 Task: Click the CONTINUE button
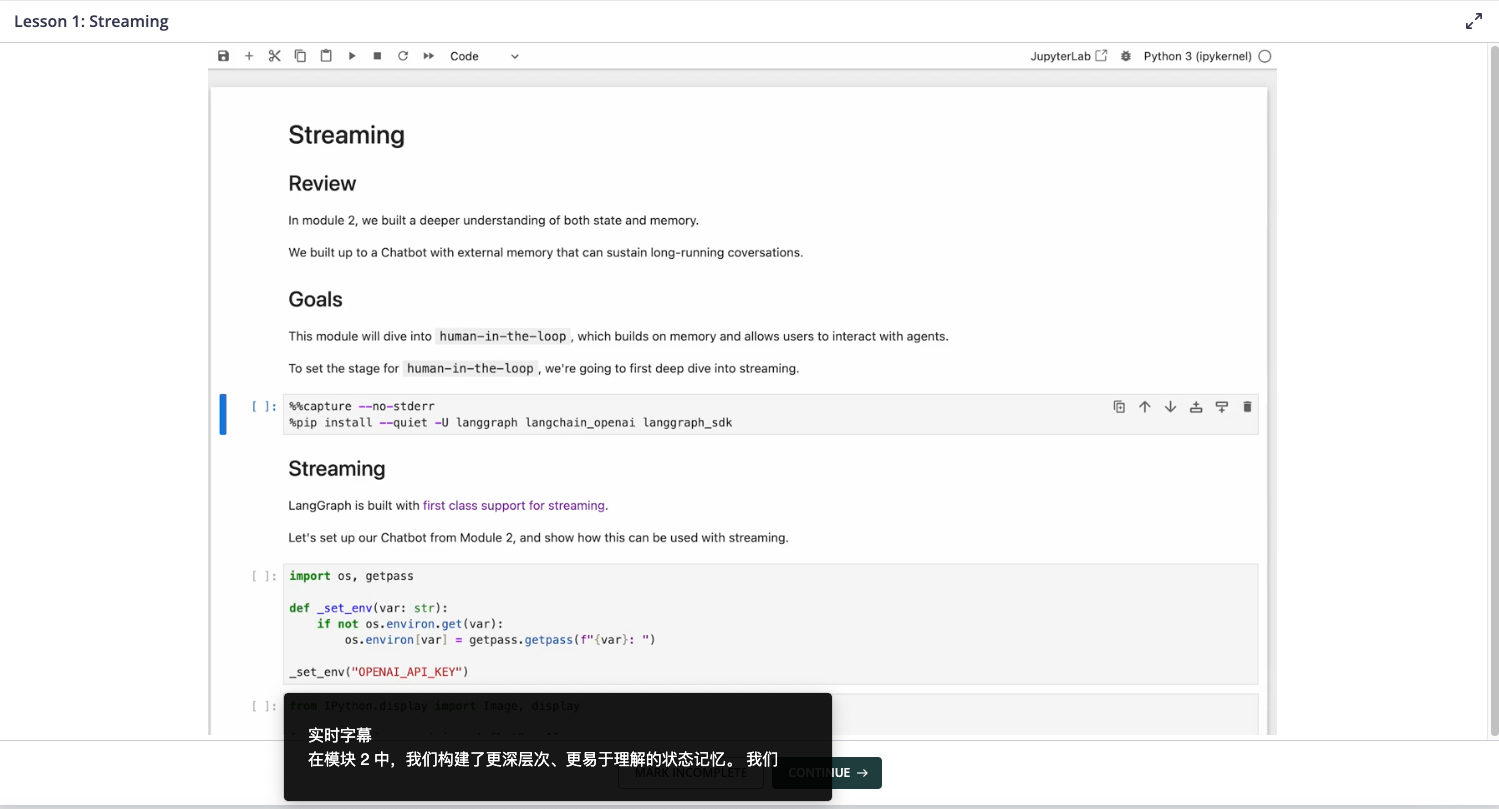[827, 773]
